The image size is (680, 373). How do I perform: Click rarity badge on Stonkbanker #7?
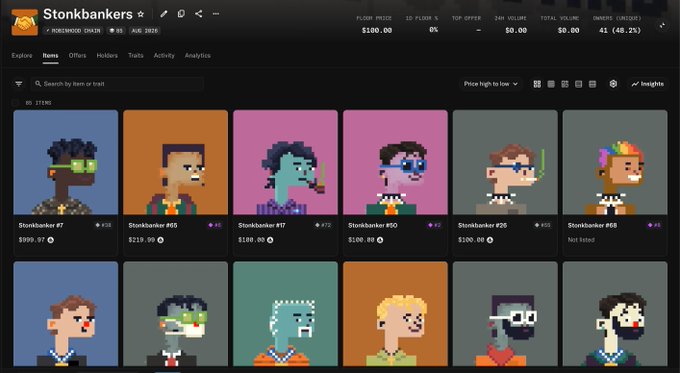[x=103, y=225]
